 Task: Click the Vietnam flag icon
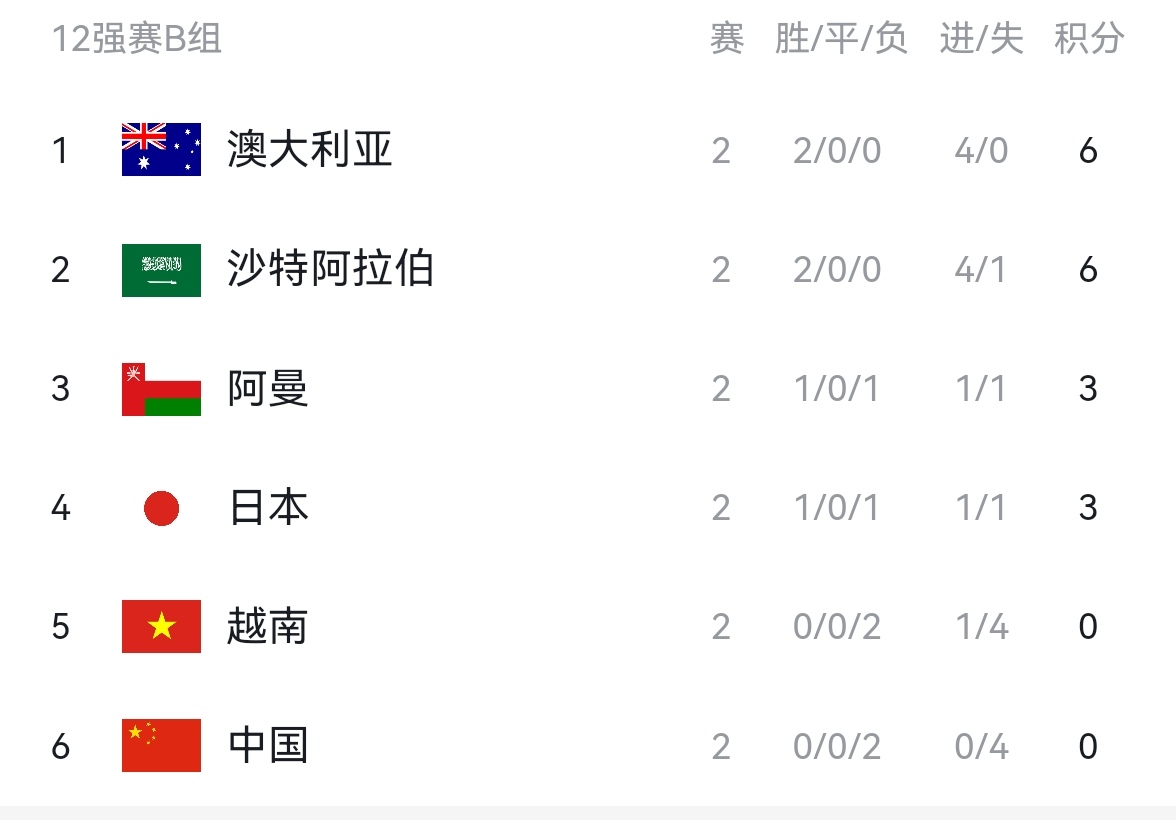161,627
